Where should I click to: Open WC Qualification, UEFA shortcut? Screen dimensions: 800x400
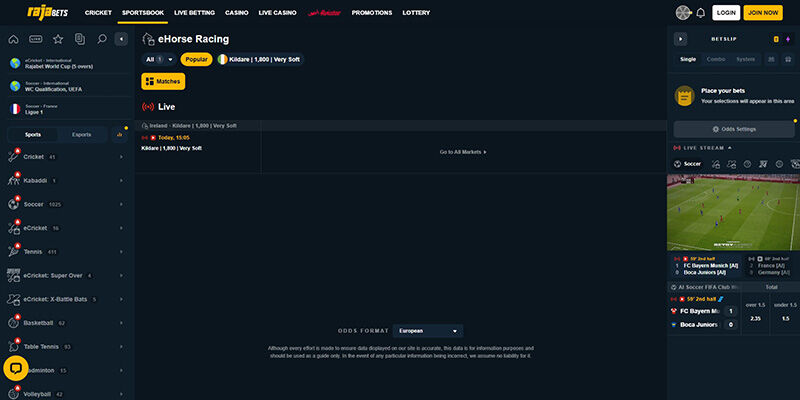pos(67,86)
